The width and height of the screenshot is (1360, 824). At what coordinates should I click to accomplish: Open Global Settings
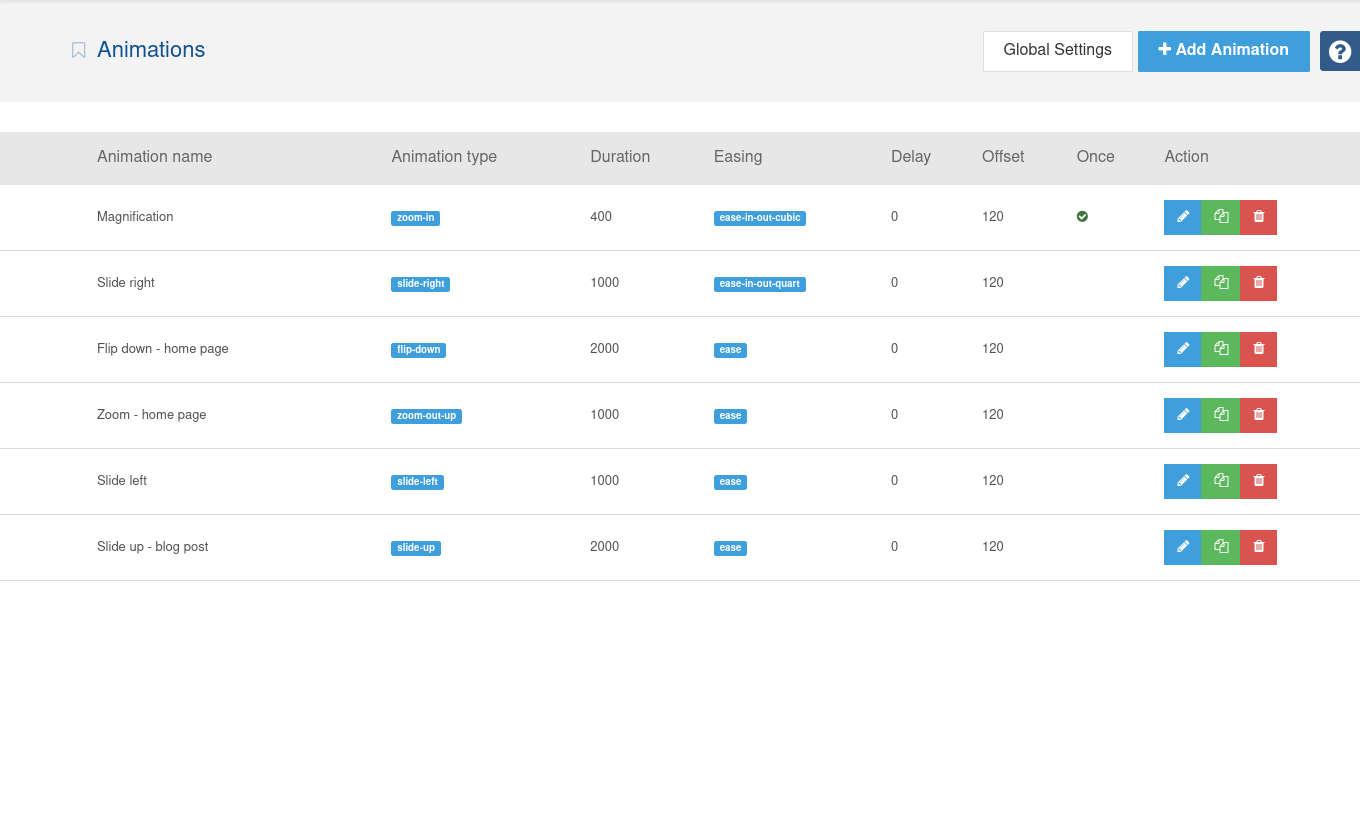pyautogui.click(x=1057, y=51)
